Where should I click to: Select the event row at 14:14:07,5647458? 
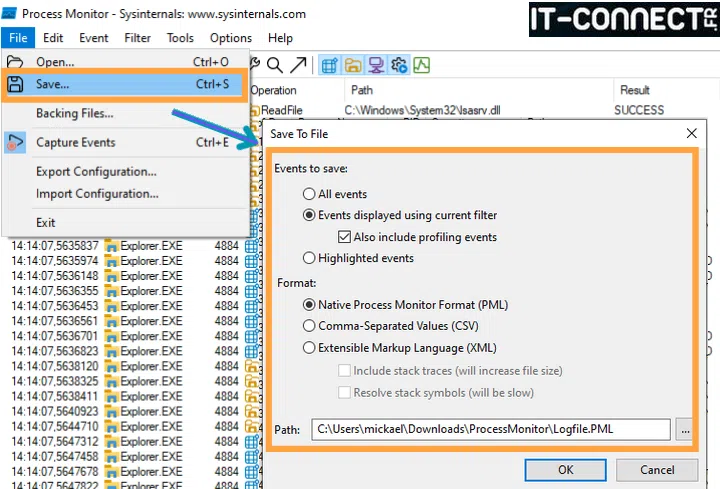[131, 457]
